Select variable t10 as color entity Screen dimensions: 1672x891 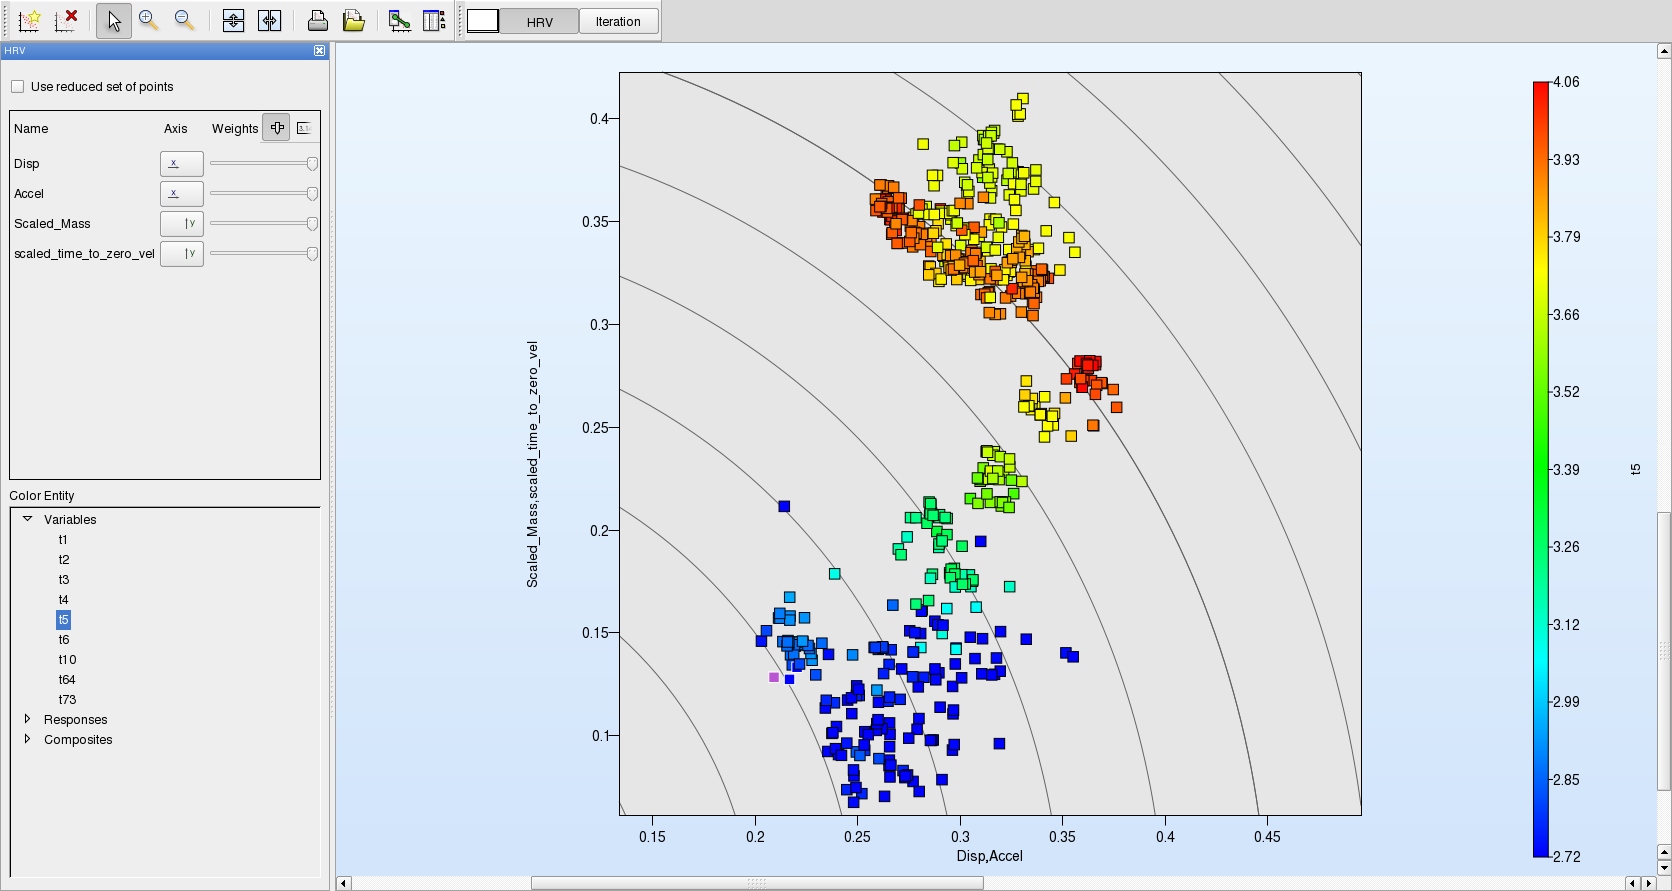(67, 660)
